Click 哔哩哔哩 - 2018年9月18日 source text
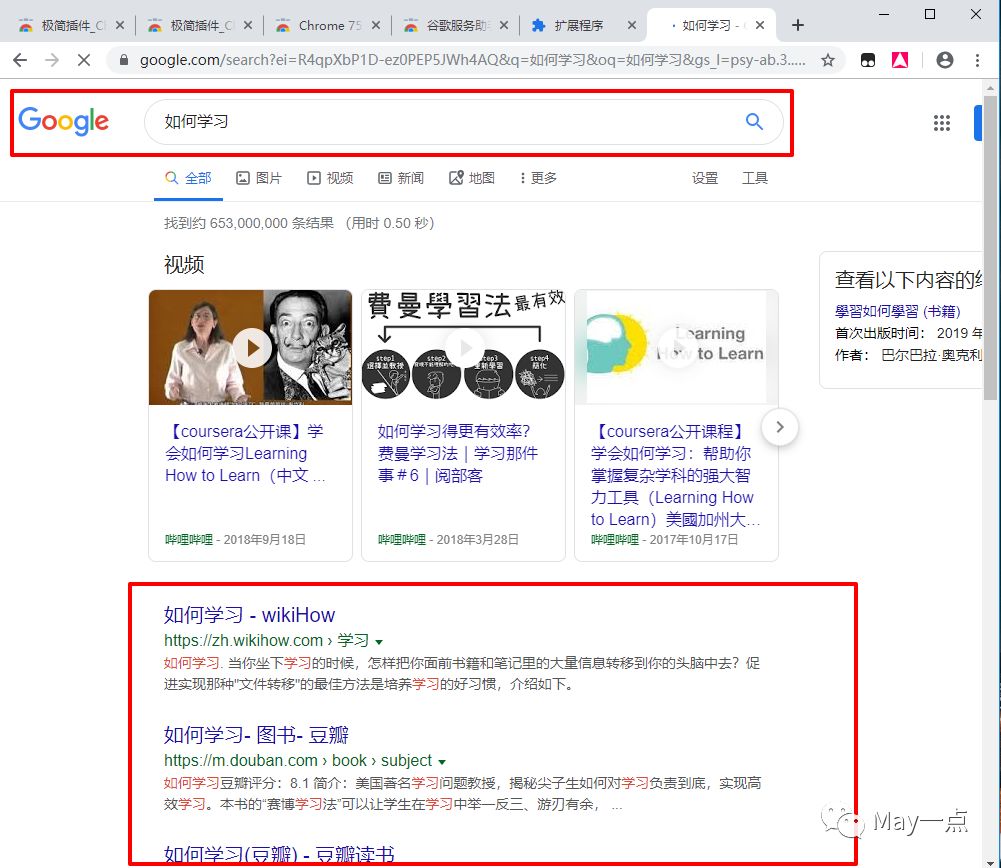 235,540
